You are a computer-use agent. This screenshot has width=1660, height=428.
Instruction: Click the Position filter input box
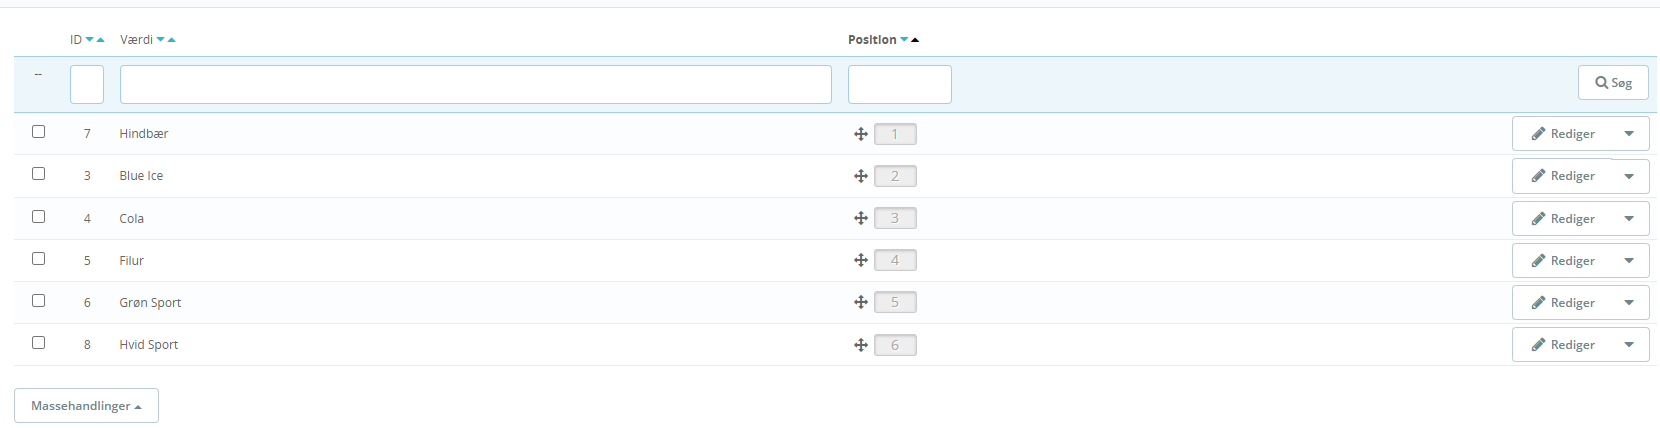point(899,84)
